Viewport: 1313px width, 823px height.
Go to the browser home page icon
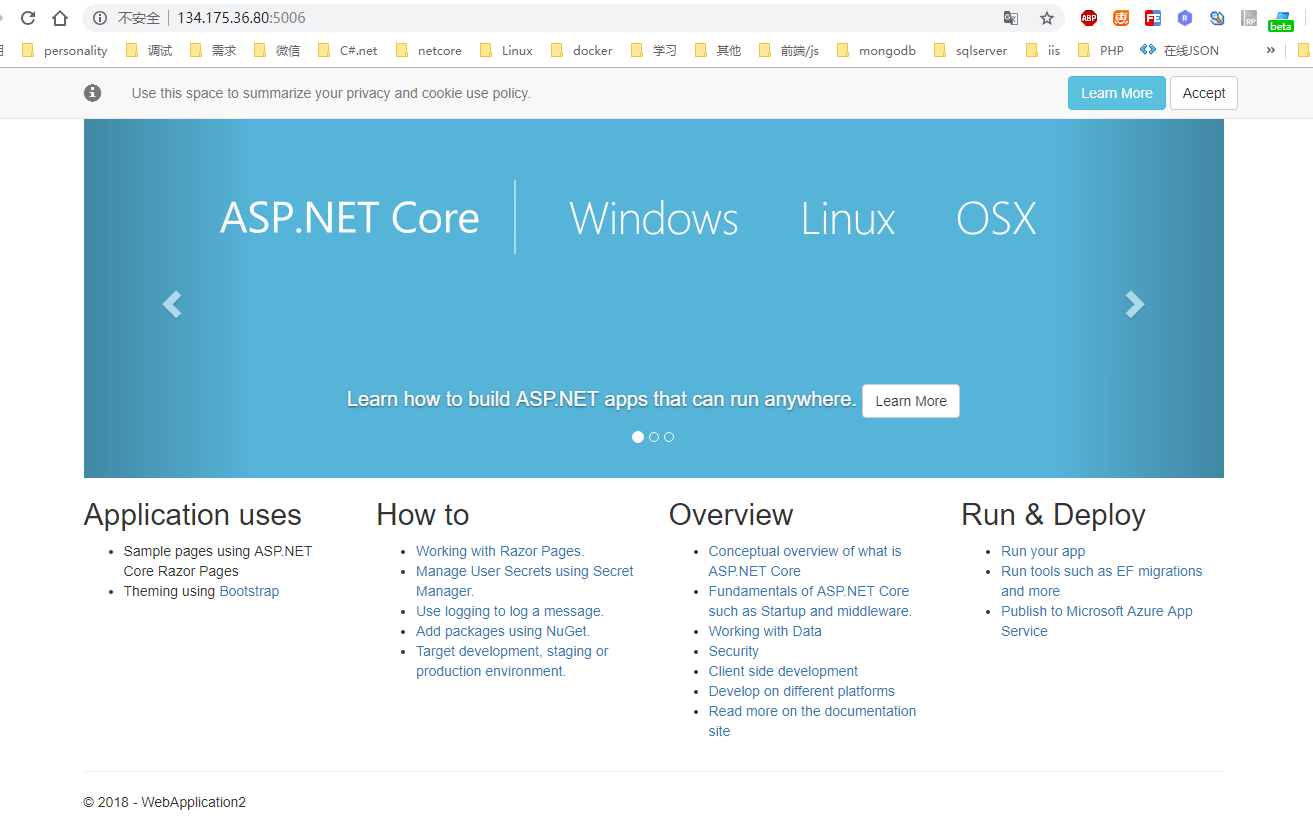[x=60, y=18]
